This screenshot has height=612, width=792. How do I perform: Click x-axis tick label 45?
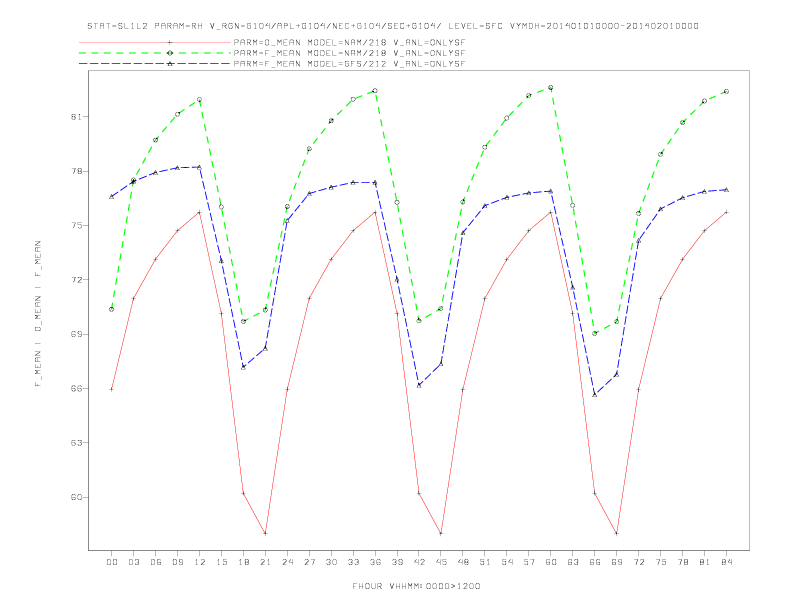click(441, 562)
